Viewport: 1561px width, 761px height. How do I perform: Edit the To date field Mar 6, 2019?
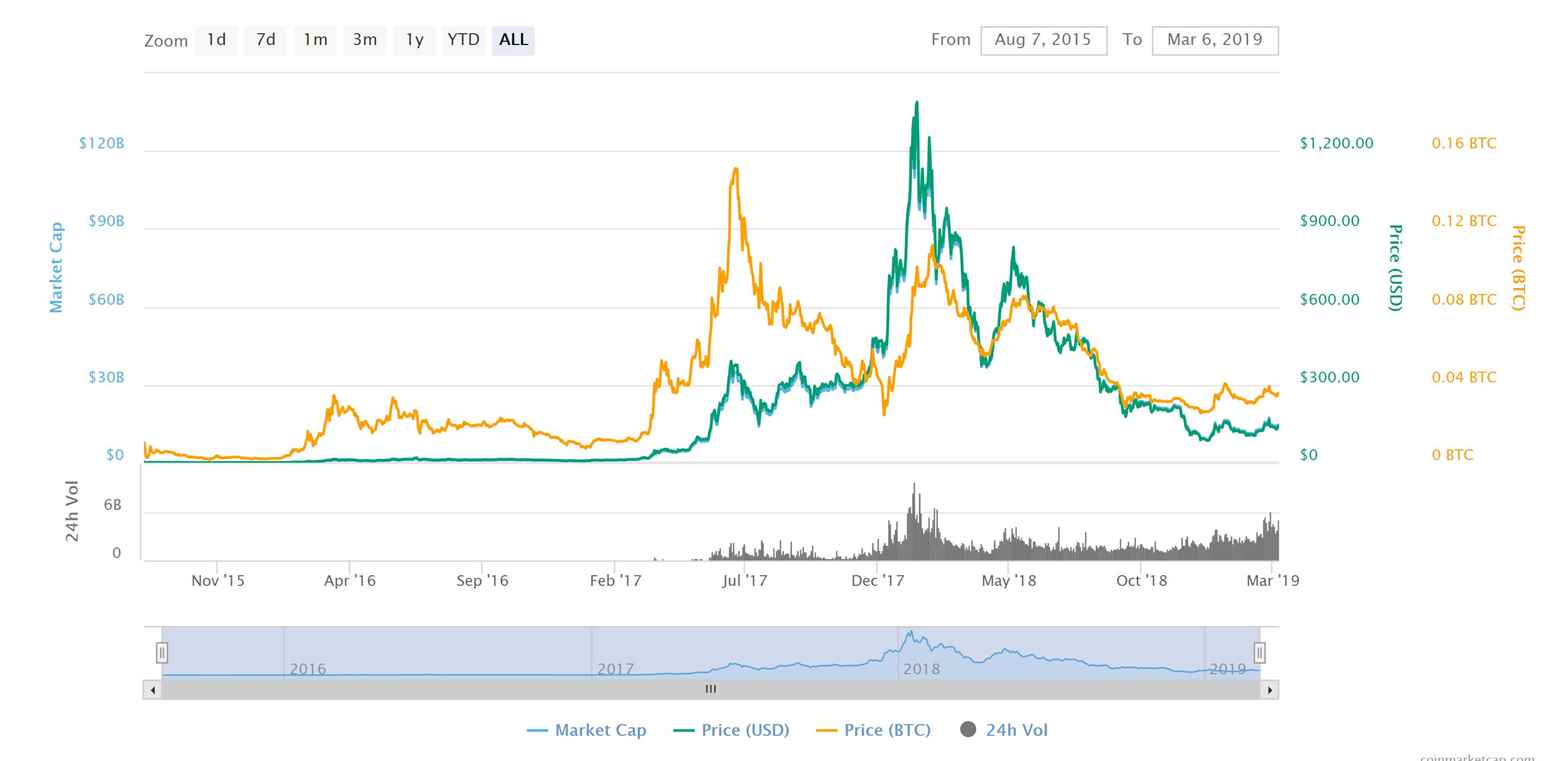click(1215, 40)
